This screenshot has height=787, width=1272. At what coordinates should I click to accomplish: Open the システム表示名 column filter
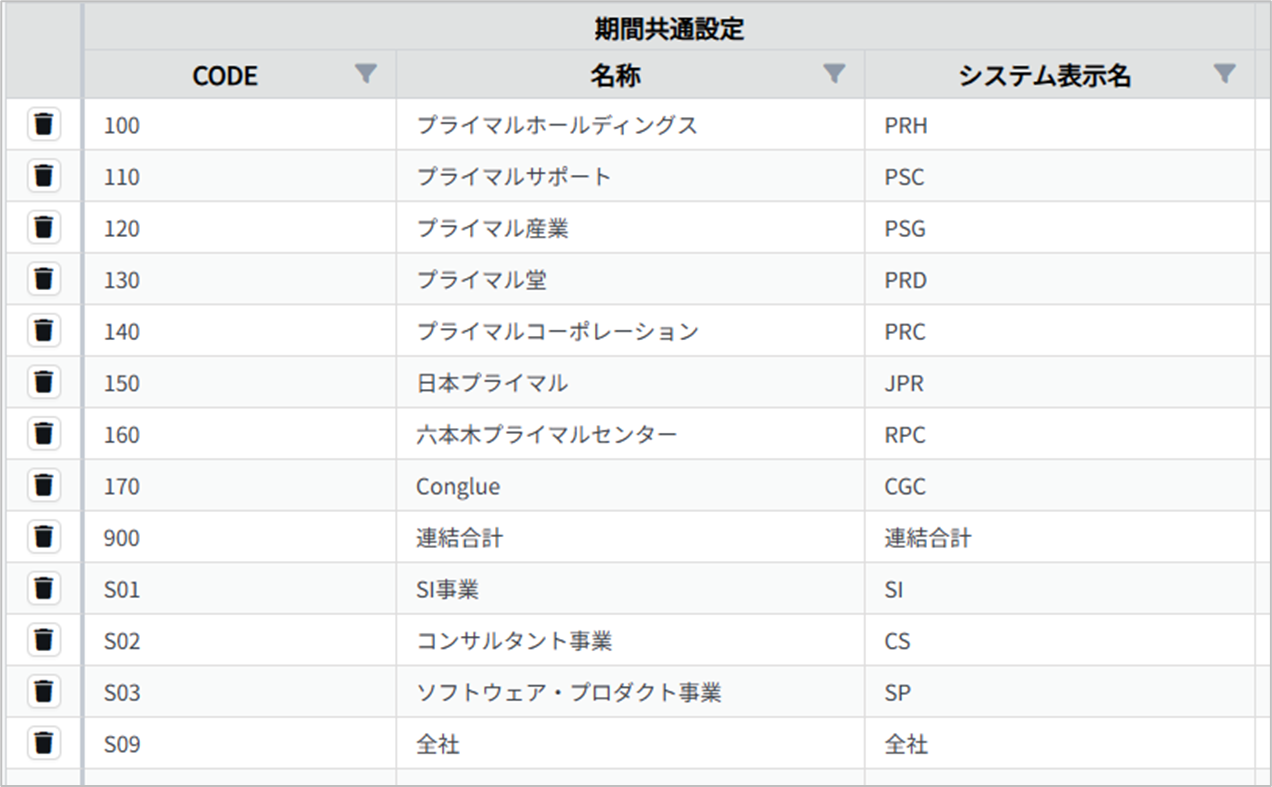1224,74
